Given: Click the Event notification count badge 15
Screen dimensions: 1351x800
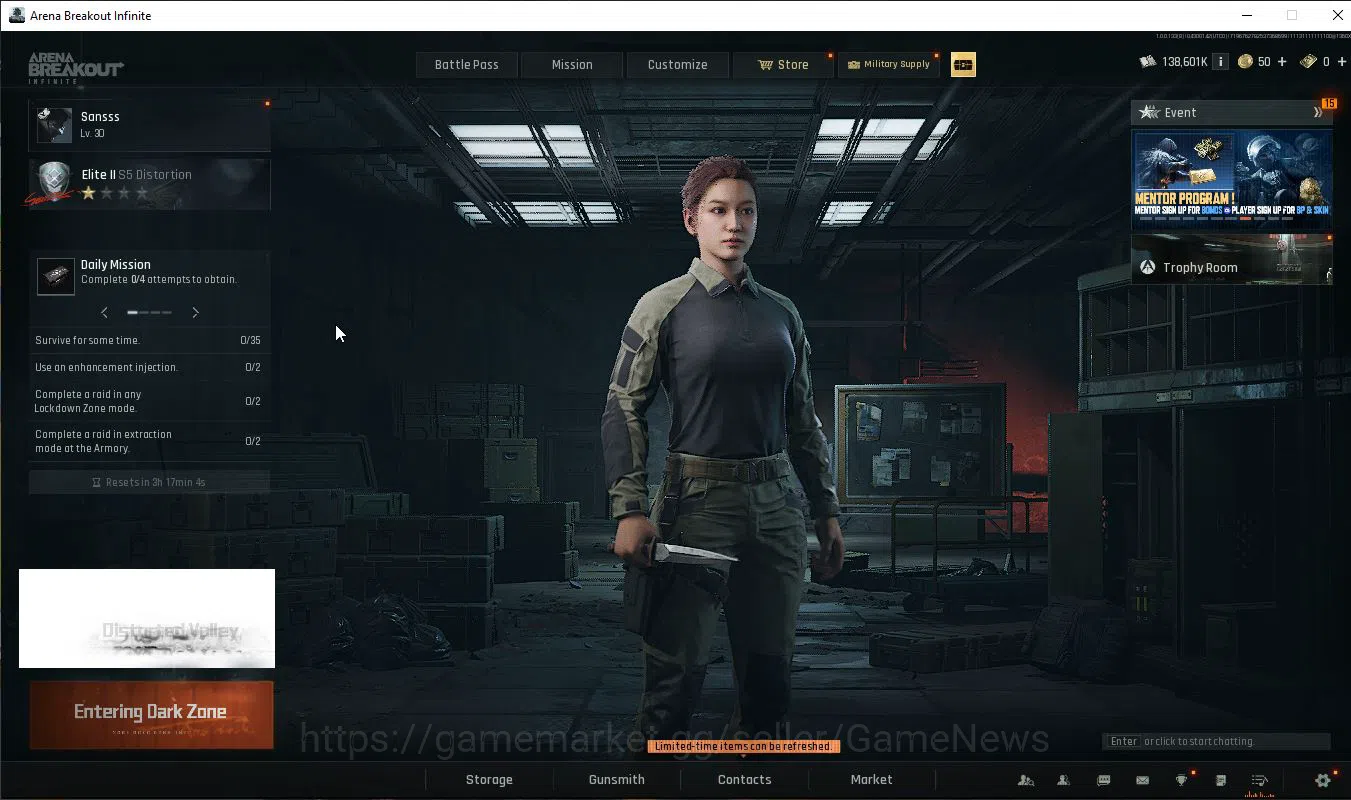Looking at the screenshot, I should [x=1329, y=103].
